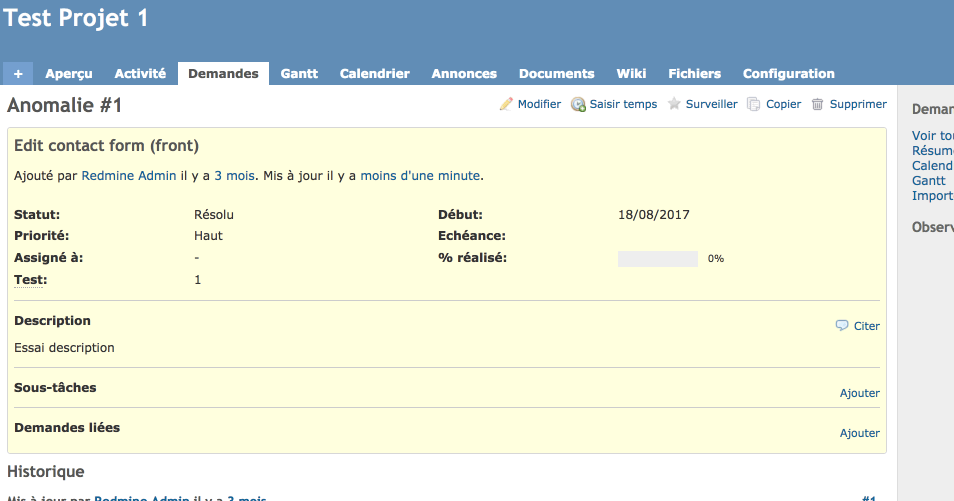Go to the Gantt tab
This screenshot has width=954, height=501.
coord(299,74)
